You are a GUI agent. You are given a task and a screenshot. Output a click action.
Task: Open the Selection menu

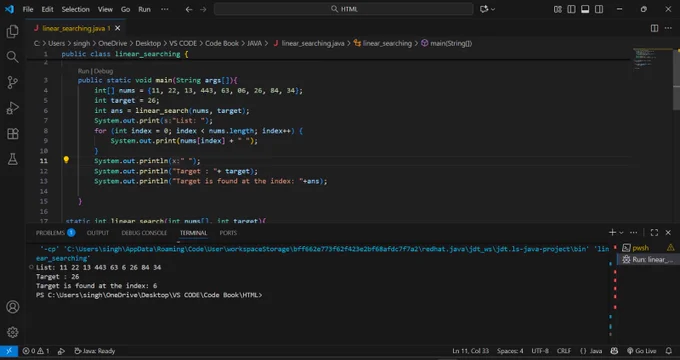click(x=75, y=9)
